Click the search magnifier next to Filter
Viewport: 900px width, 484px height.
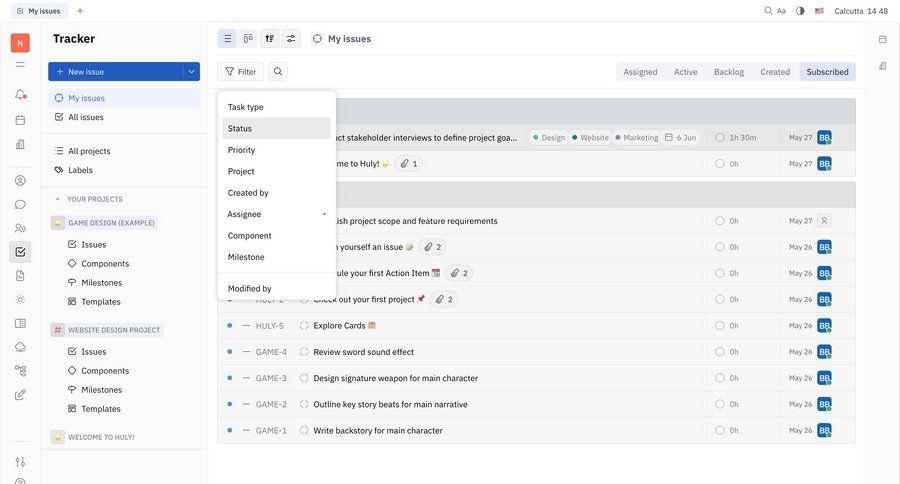pyautogui.click(x=278, y=72)
